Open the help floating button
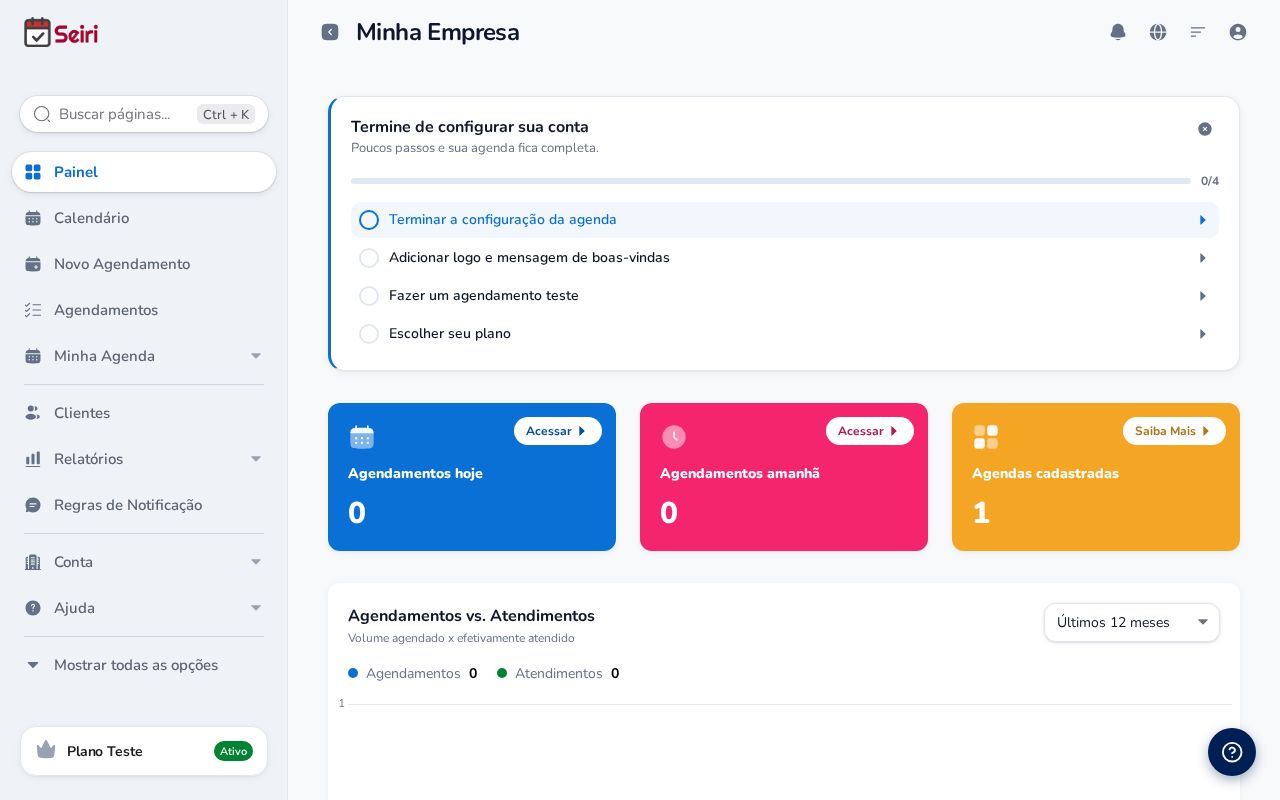Image resolution: width=1280 pixels, height=800 pixels. [x=1232, y=752]
